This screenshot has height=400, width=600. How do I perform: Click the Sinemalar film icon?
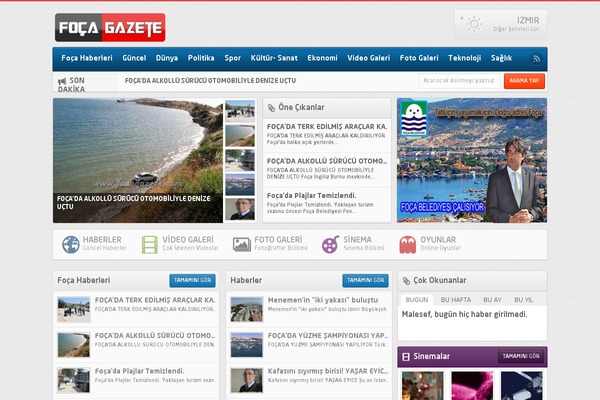point(406,357)
